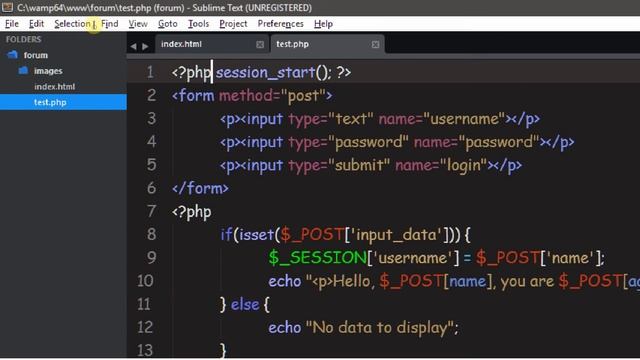The height and width of the screenshot is (360, 640).
Task: Click the Sublime Text title bar icon
Action: pyautogui.click(x=7, y=7)
